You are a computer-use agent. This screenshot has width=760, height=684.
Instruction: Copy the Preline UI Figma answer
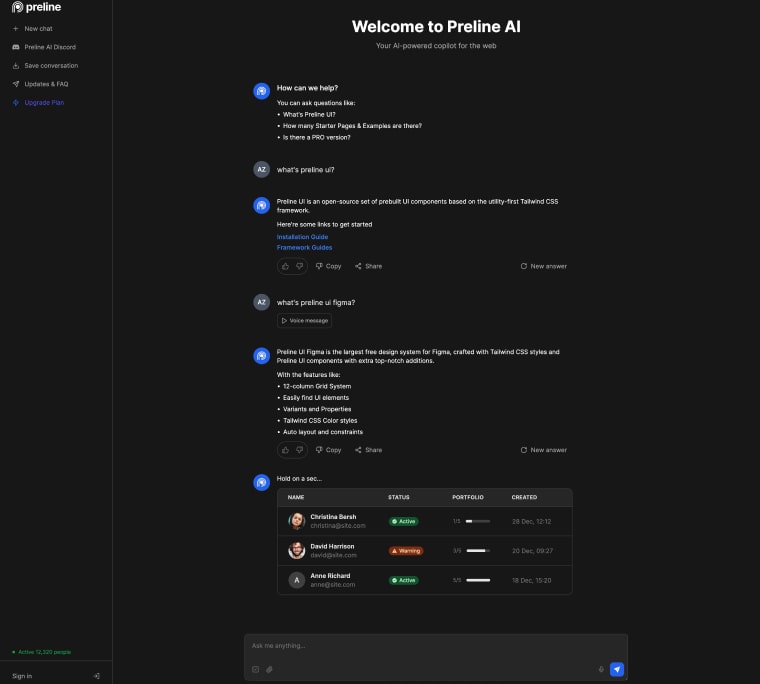pos(329,450)
